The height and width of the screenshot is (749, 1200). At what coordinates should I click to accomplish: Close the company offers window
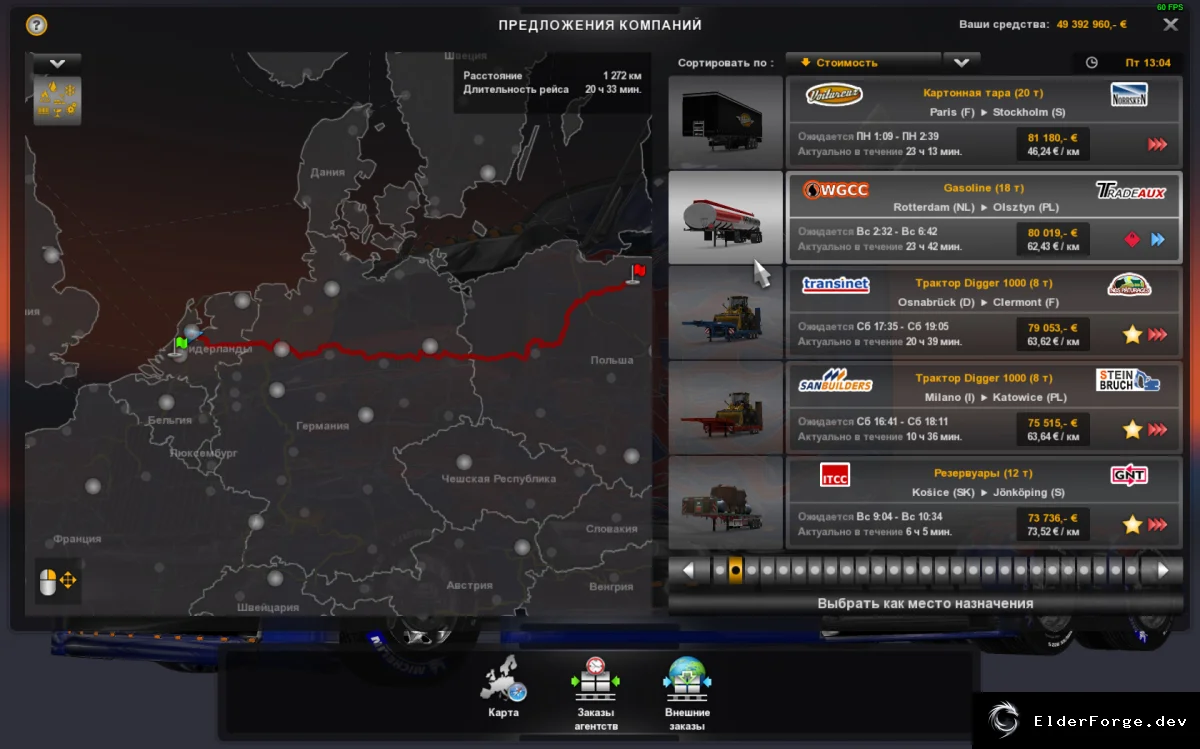point(1170,25)
